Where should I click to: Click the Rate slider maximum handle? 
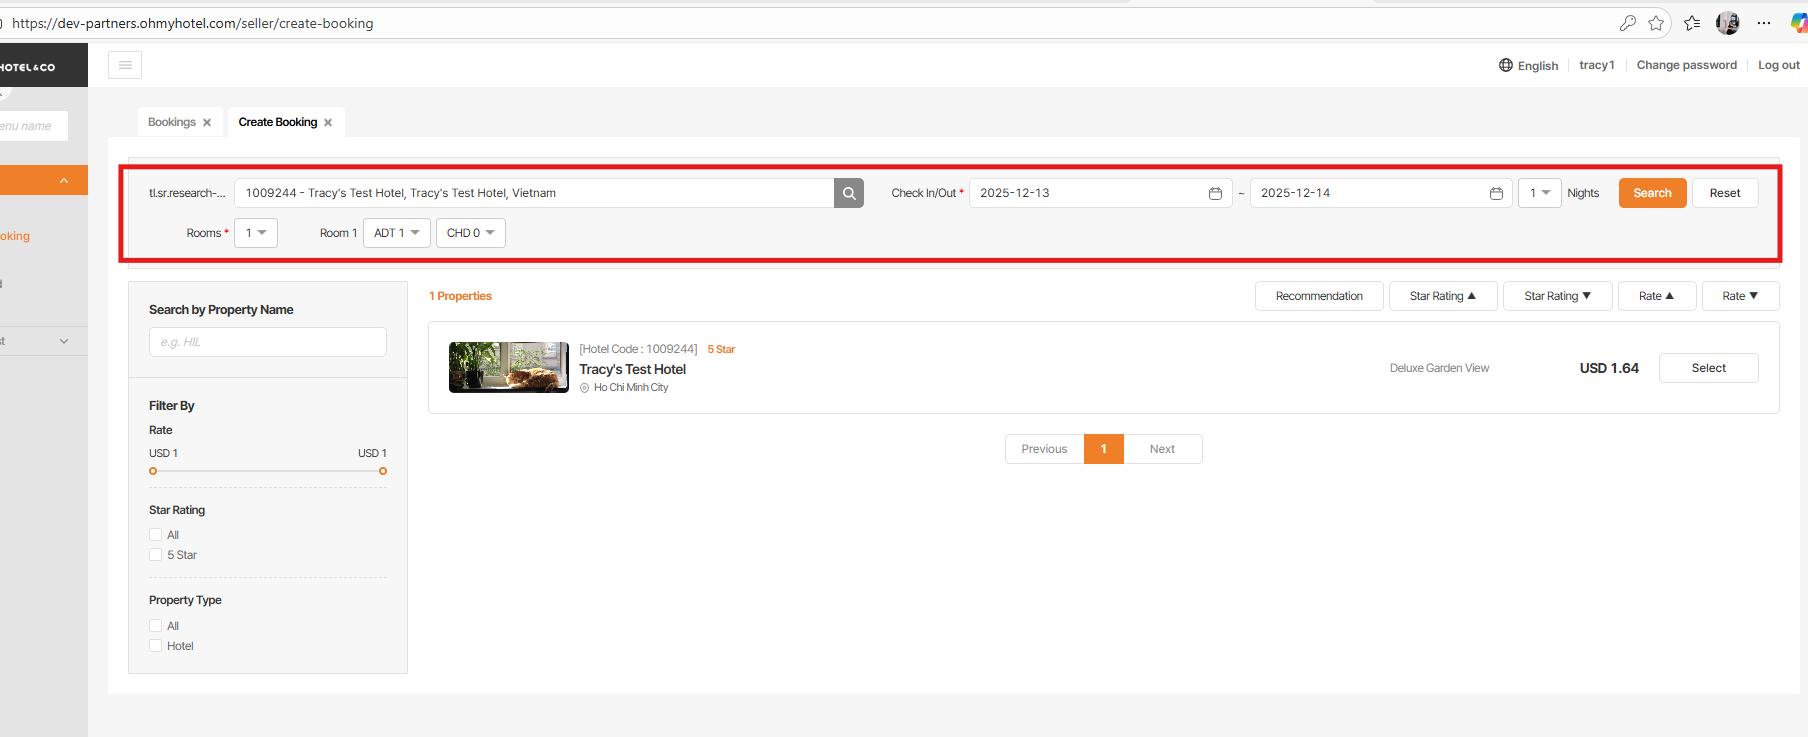pos(383,471)
